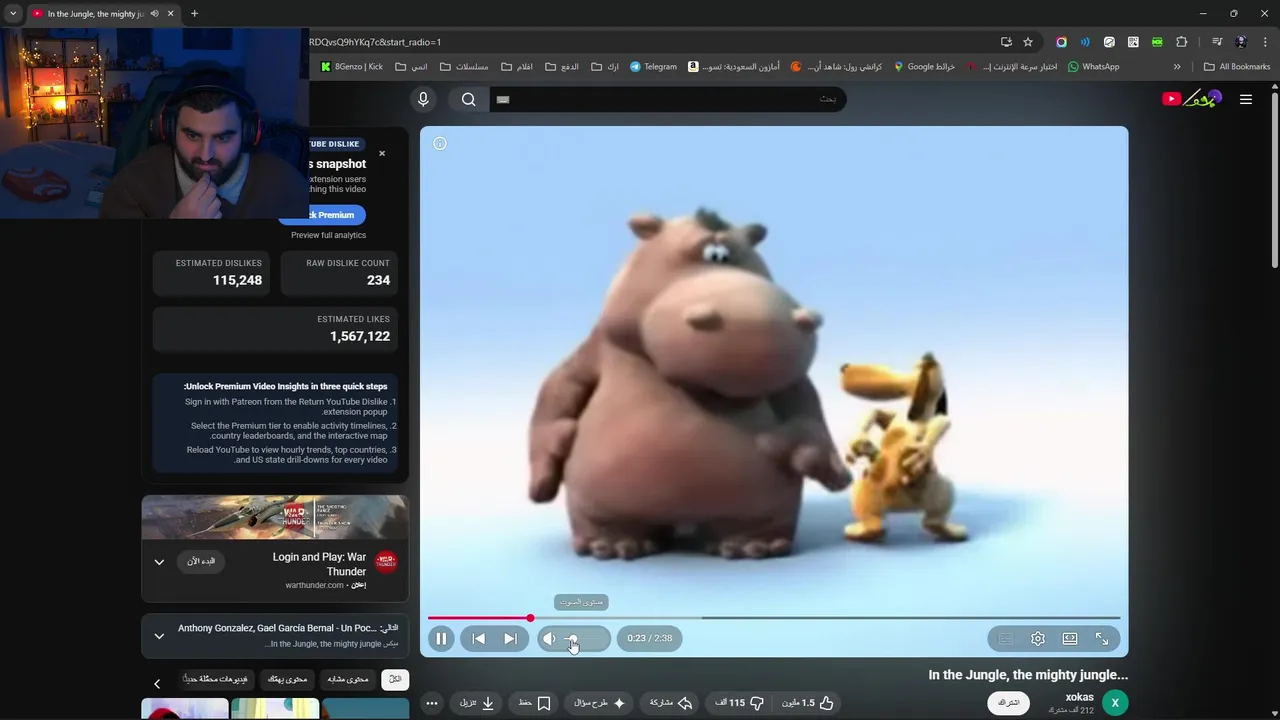Expand the up-next mix playlist chevron
The image size is (1280, 720).
[x=159, y=636]
